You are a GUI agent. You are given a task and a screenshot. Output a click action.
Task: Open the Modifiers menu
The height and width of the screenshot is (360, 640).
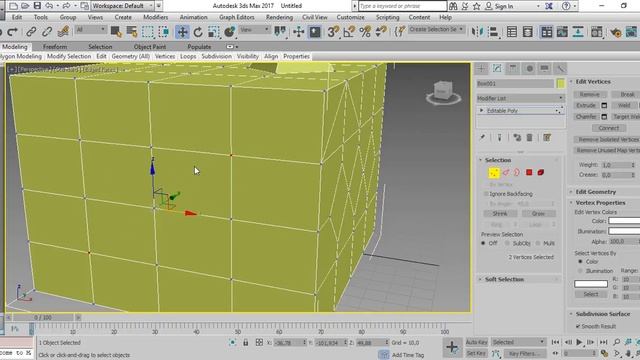click(156, 17)
